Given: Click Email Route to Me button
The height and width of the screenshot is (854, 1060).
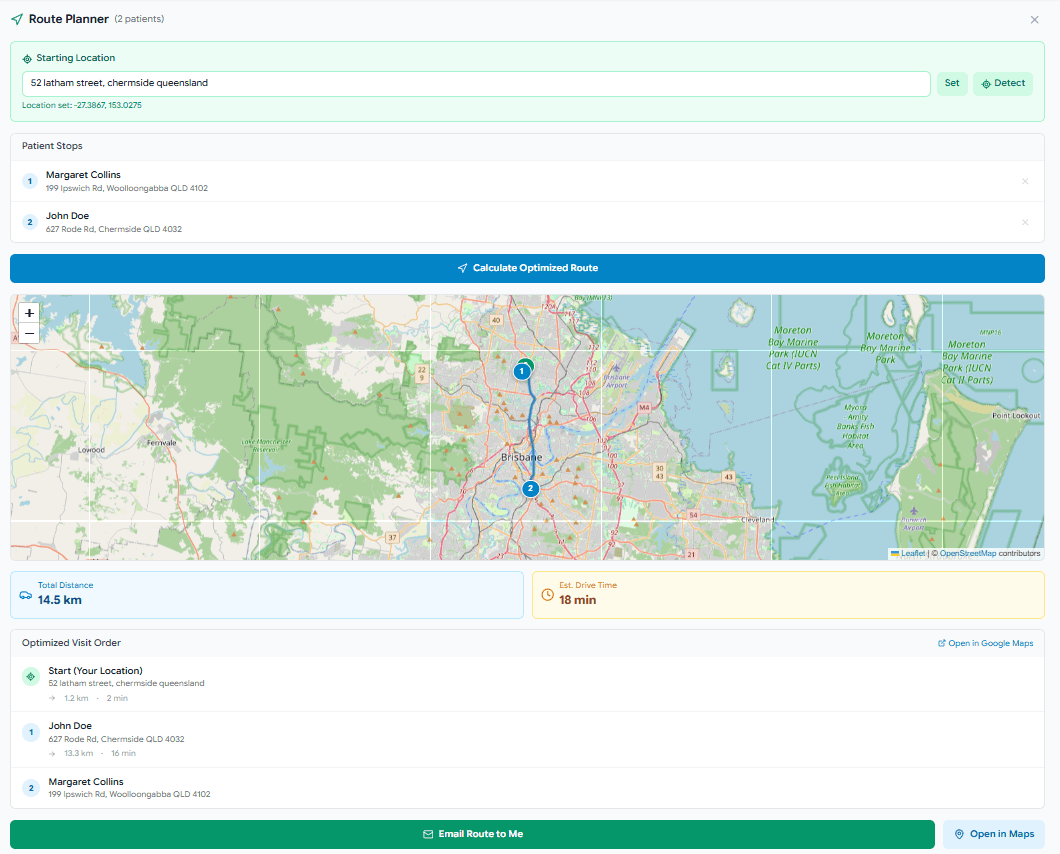Looking at the screenshot, I should click(x=473, y=834).
